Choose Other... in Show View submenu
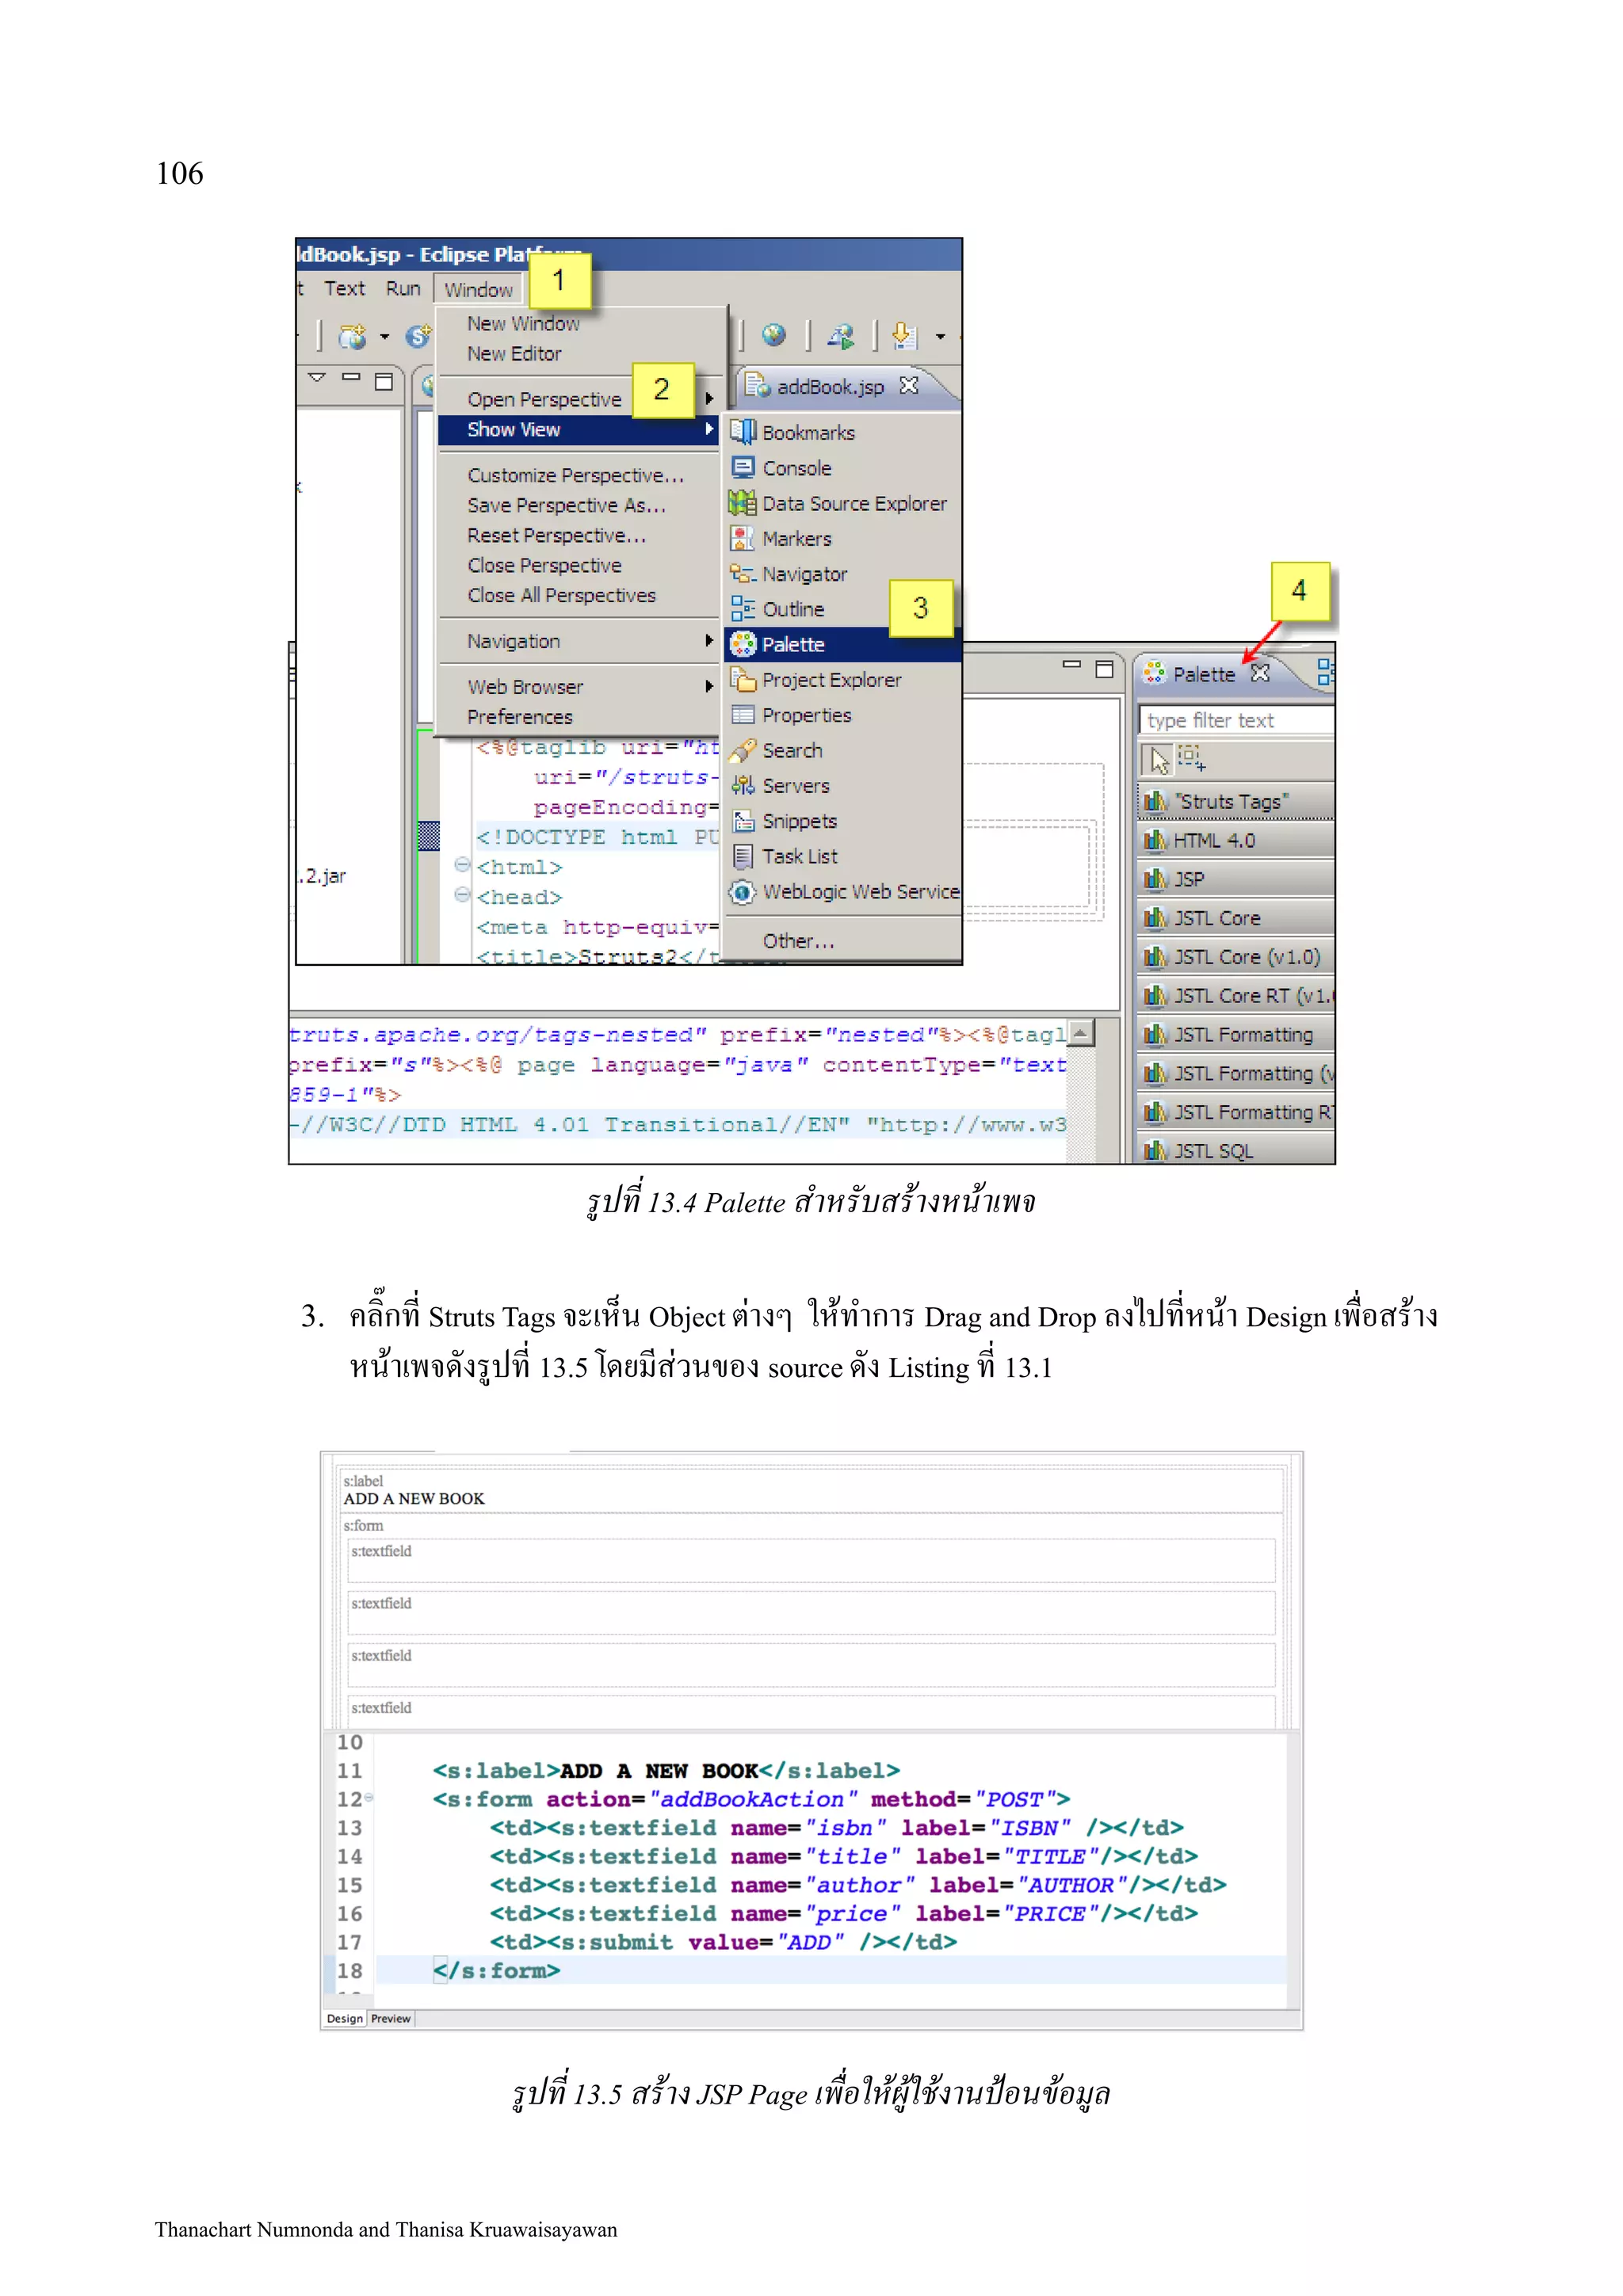Screen dimensions: 1623x2296 [x=798, y=941]
